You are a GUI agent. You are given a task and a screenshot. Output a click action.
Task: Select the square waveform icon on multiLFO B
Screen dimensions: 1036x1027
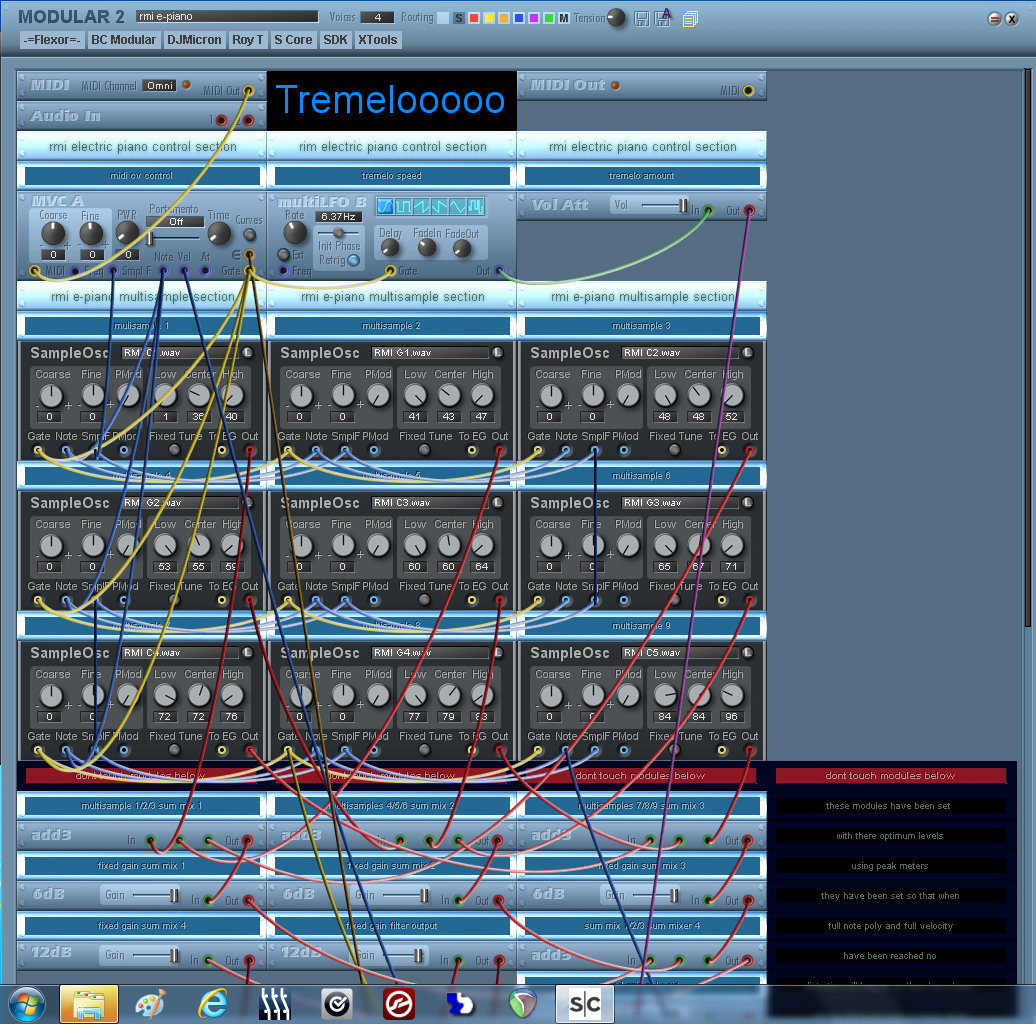(x=403, y=206)
